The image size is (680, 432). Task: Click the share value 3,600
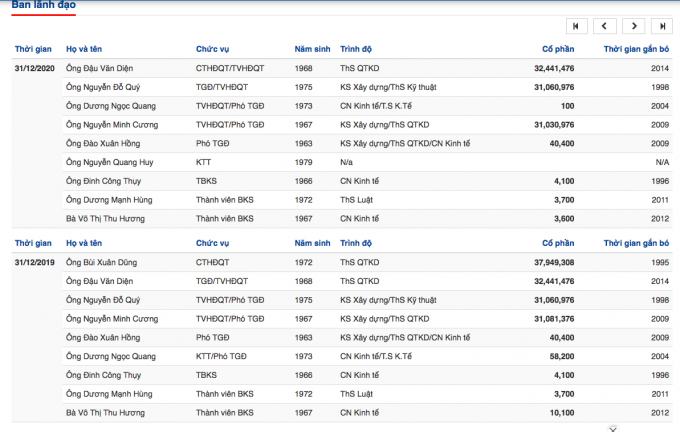564,219
